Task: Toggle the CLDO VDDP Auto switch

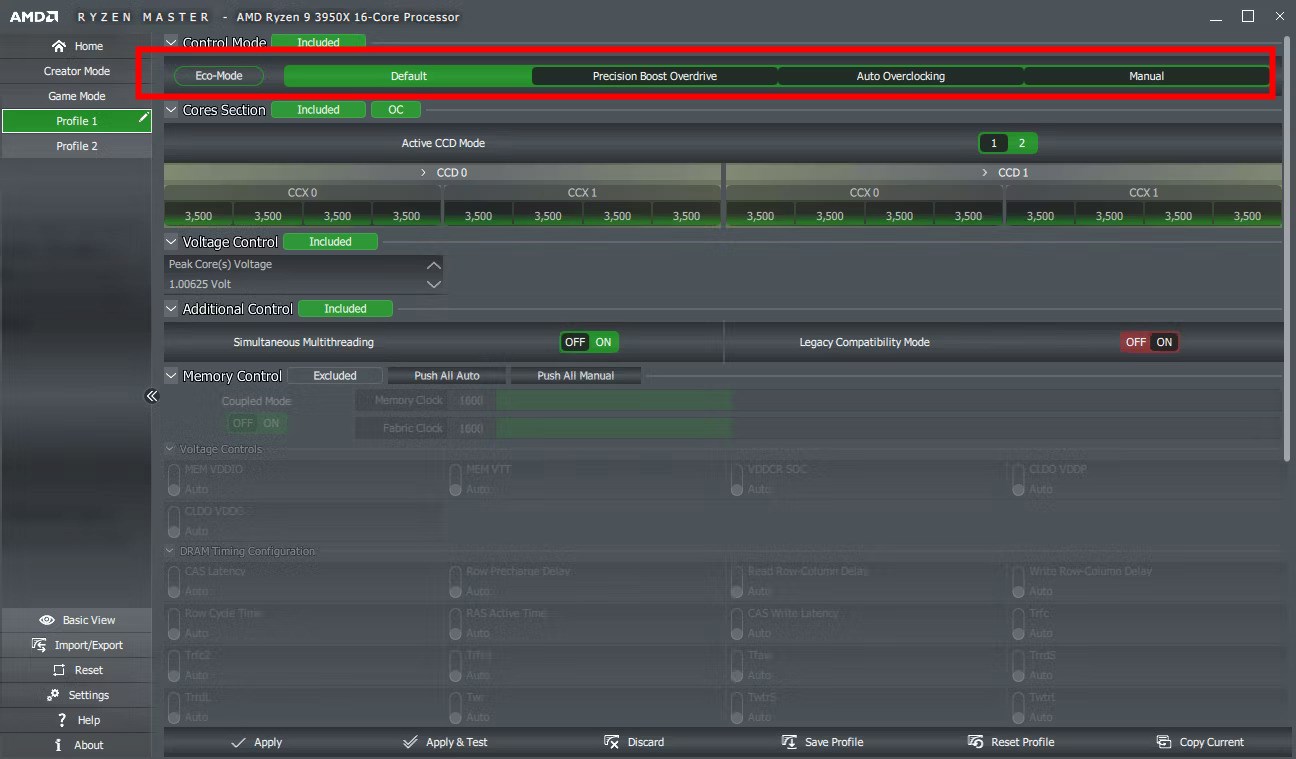Action: [x=1018, y=478]
